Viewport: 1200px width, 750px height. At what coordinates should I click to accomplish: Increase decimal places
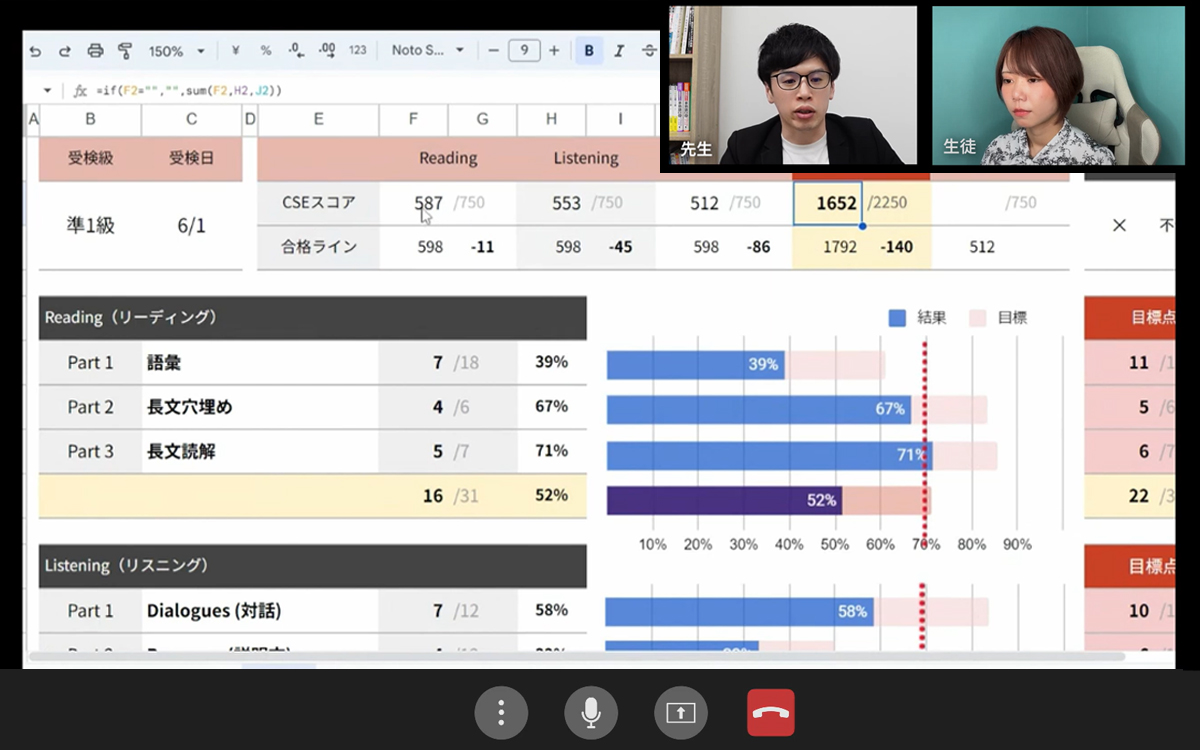coord(327,51)
